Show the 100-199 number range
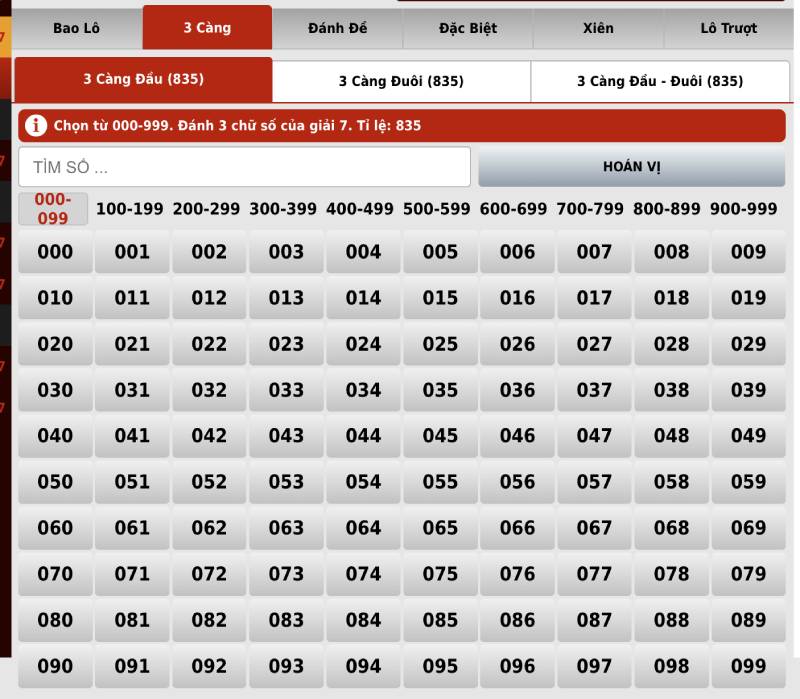This screenshot has width=800, height=699. pyautogui.click(x=132, y=209)
